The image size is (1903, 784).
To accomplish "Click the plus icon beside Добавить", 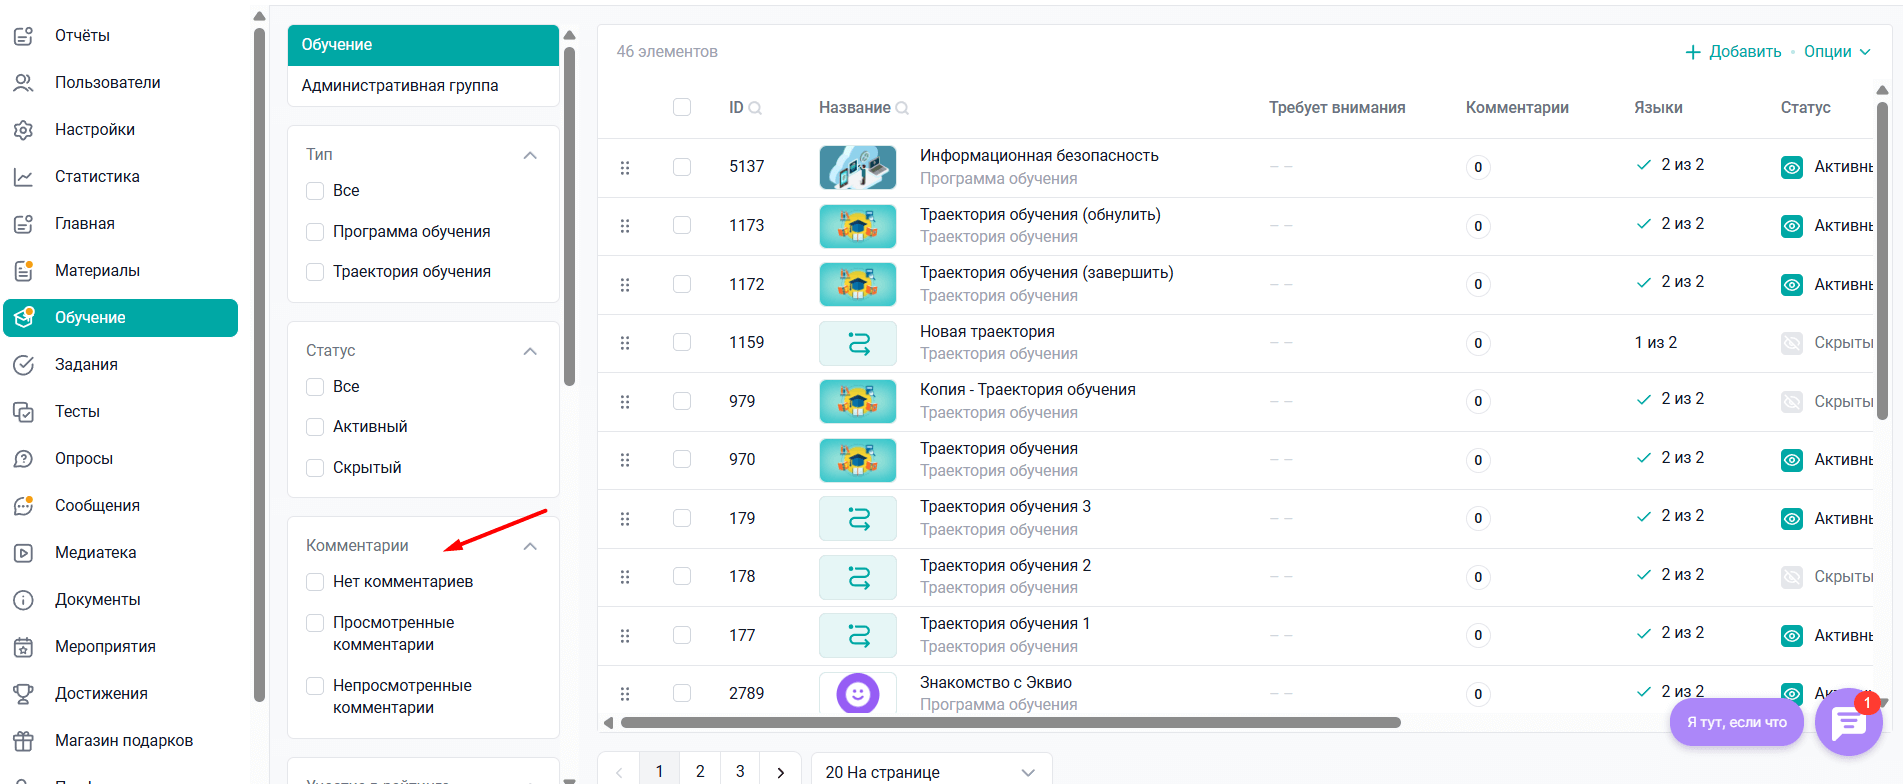I will [x=1693, y=52].
